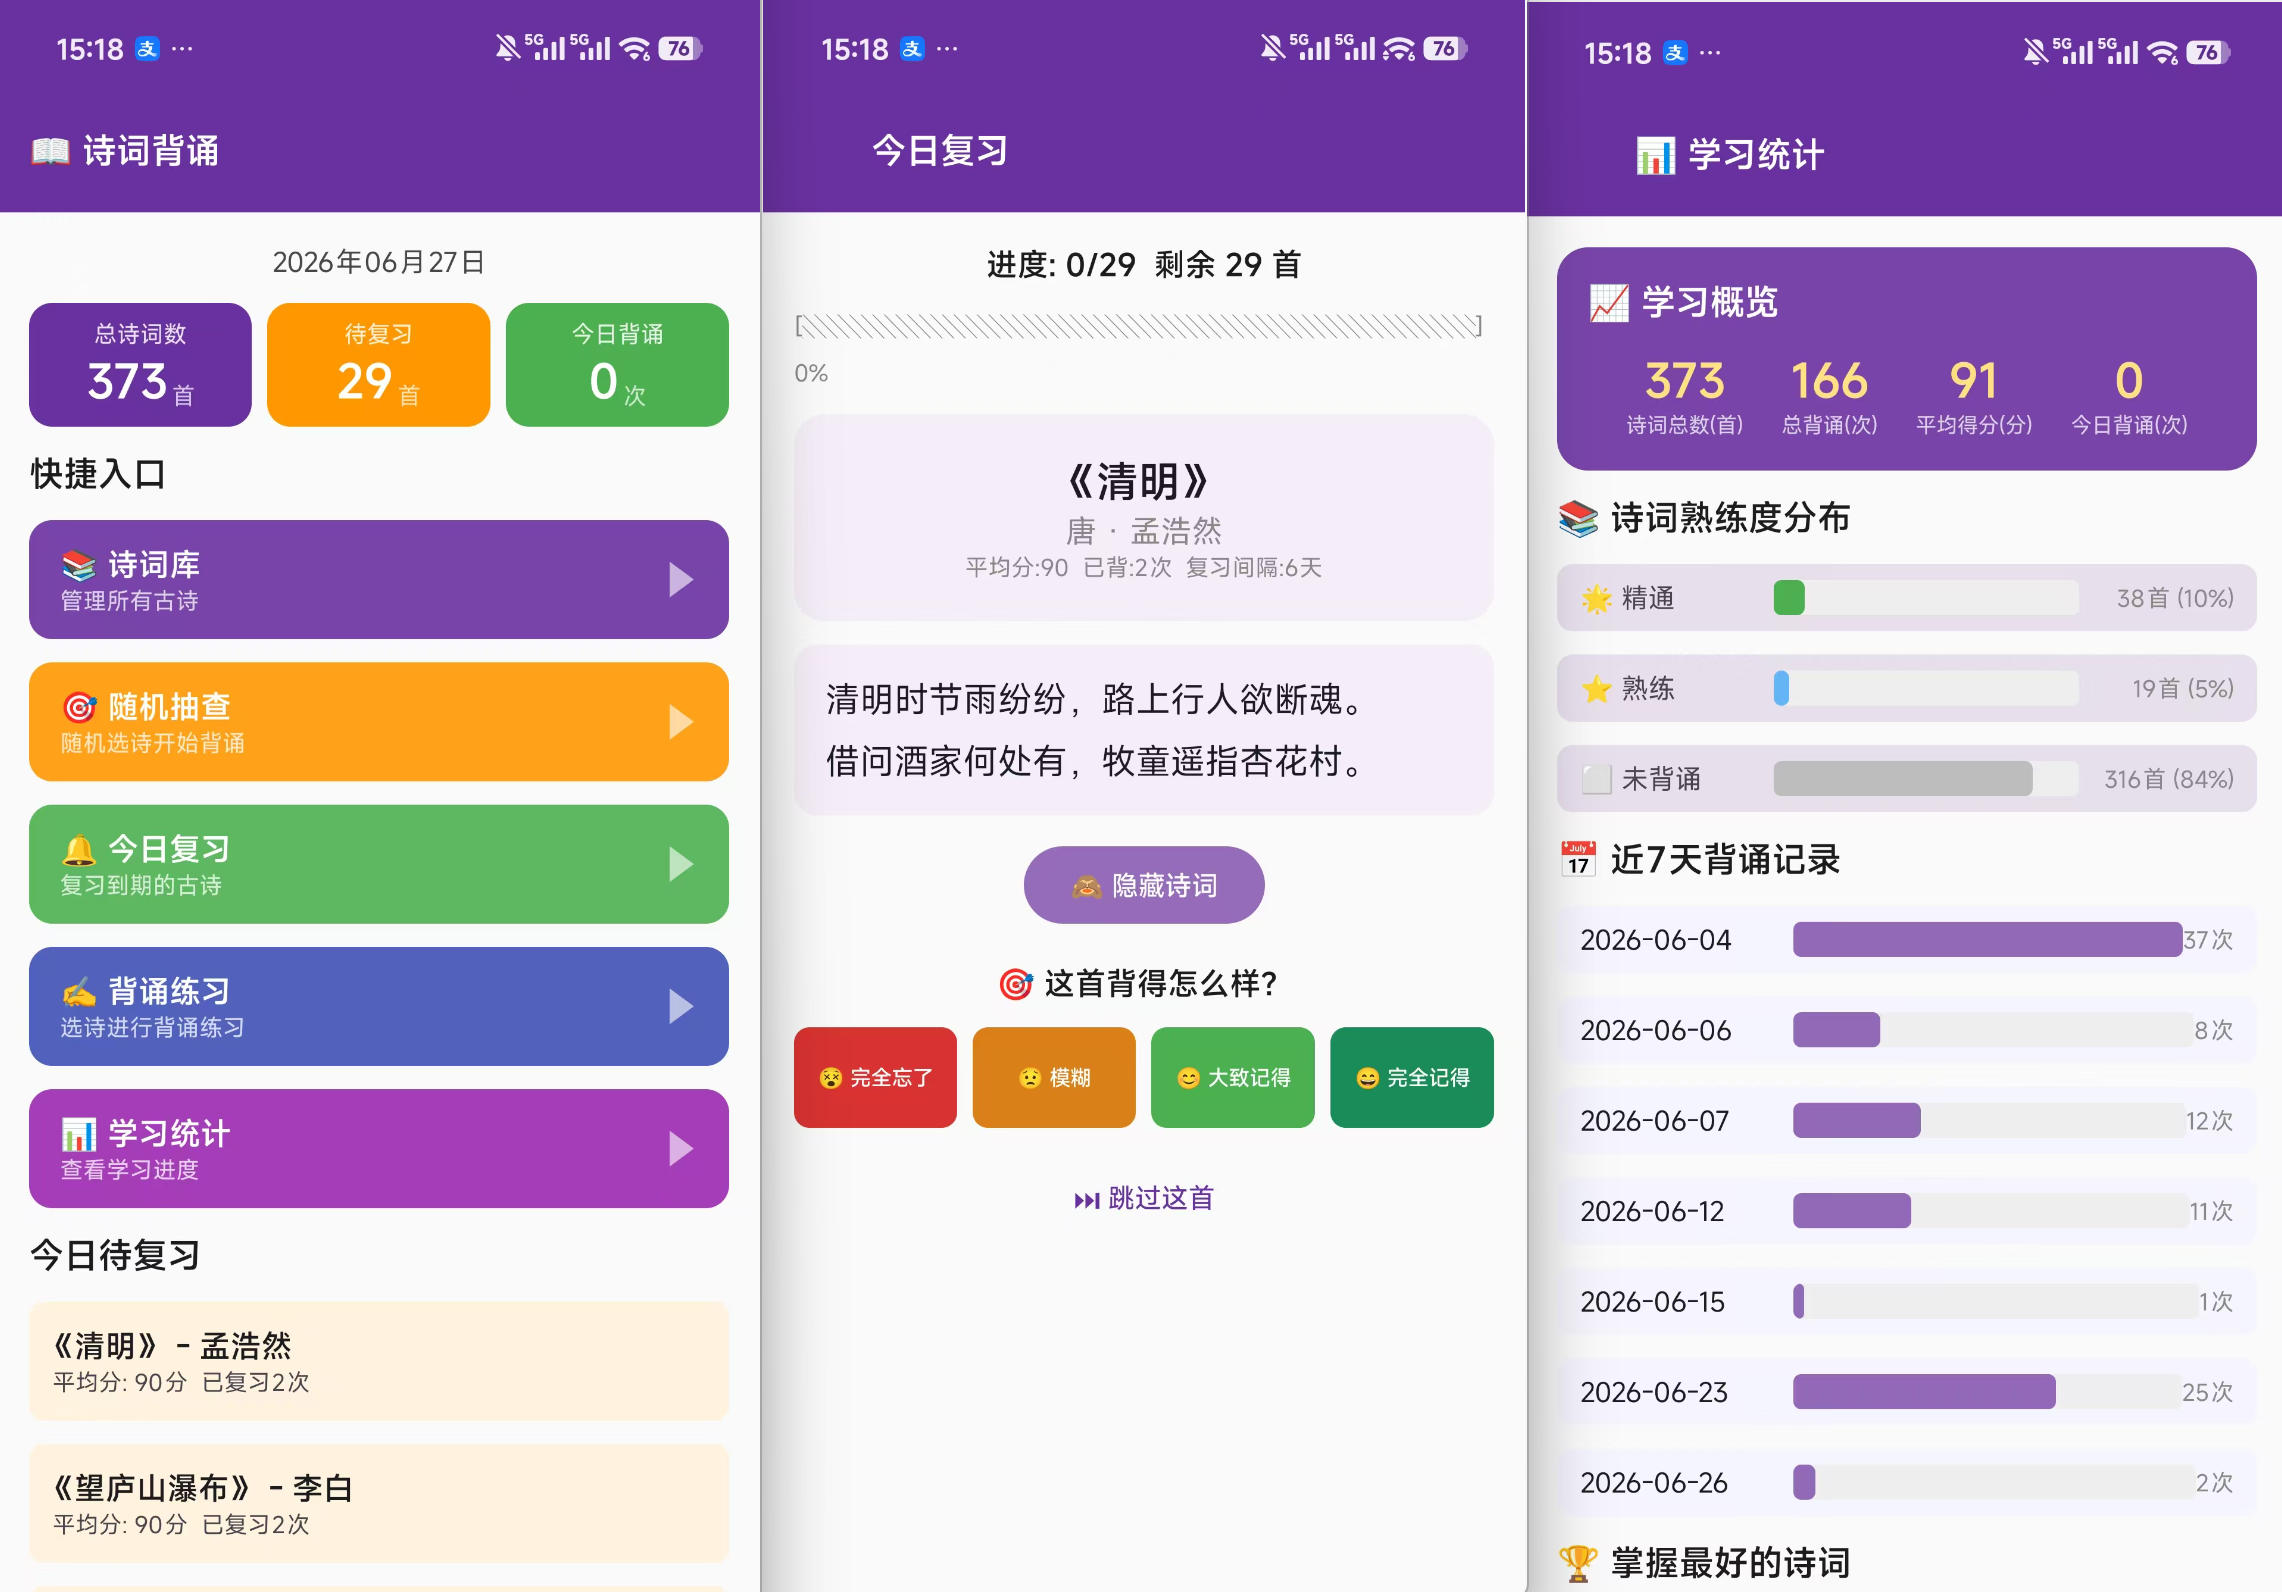Select the 2026-06-26 record row
This screenshot has height=1592, width=2282.
[1906, 1483]
